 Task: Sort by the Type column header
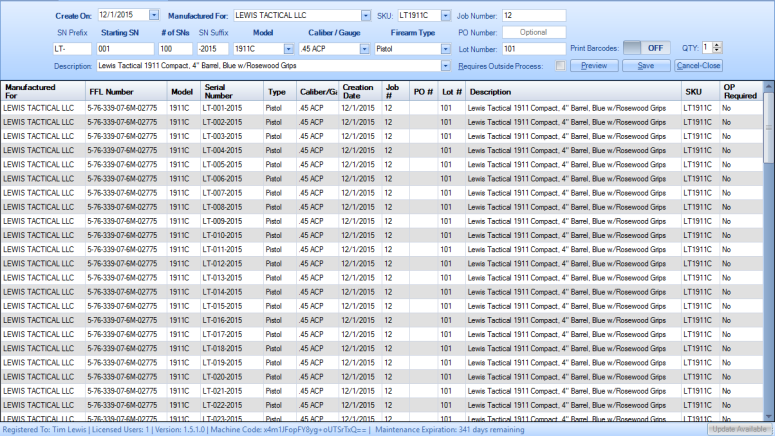[x=279, y=91]
